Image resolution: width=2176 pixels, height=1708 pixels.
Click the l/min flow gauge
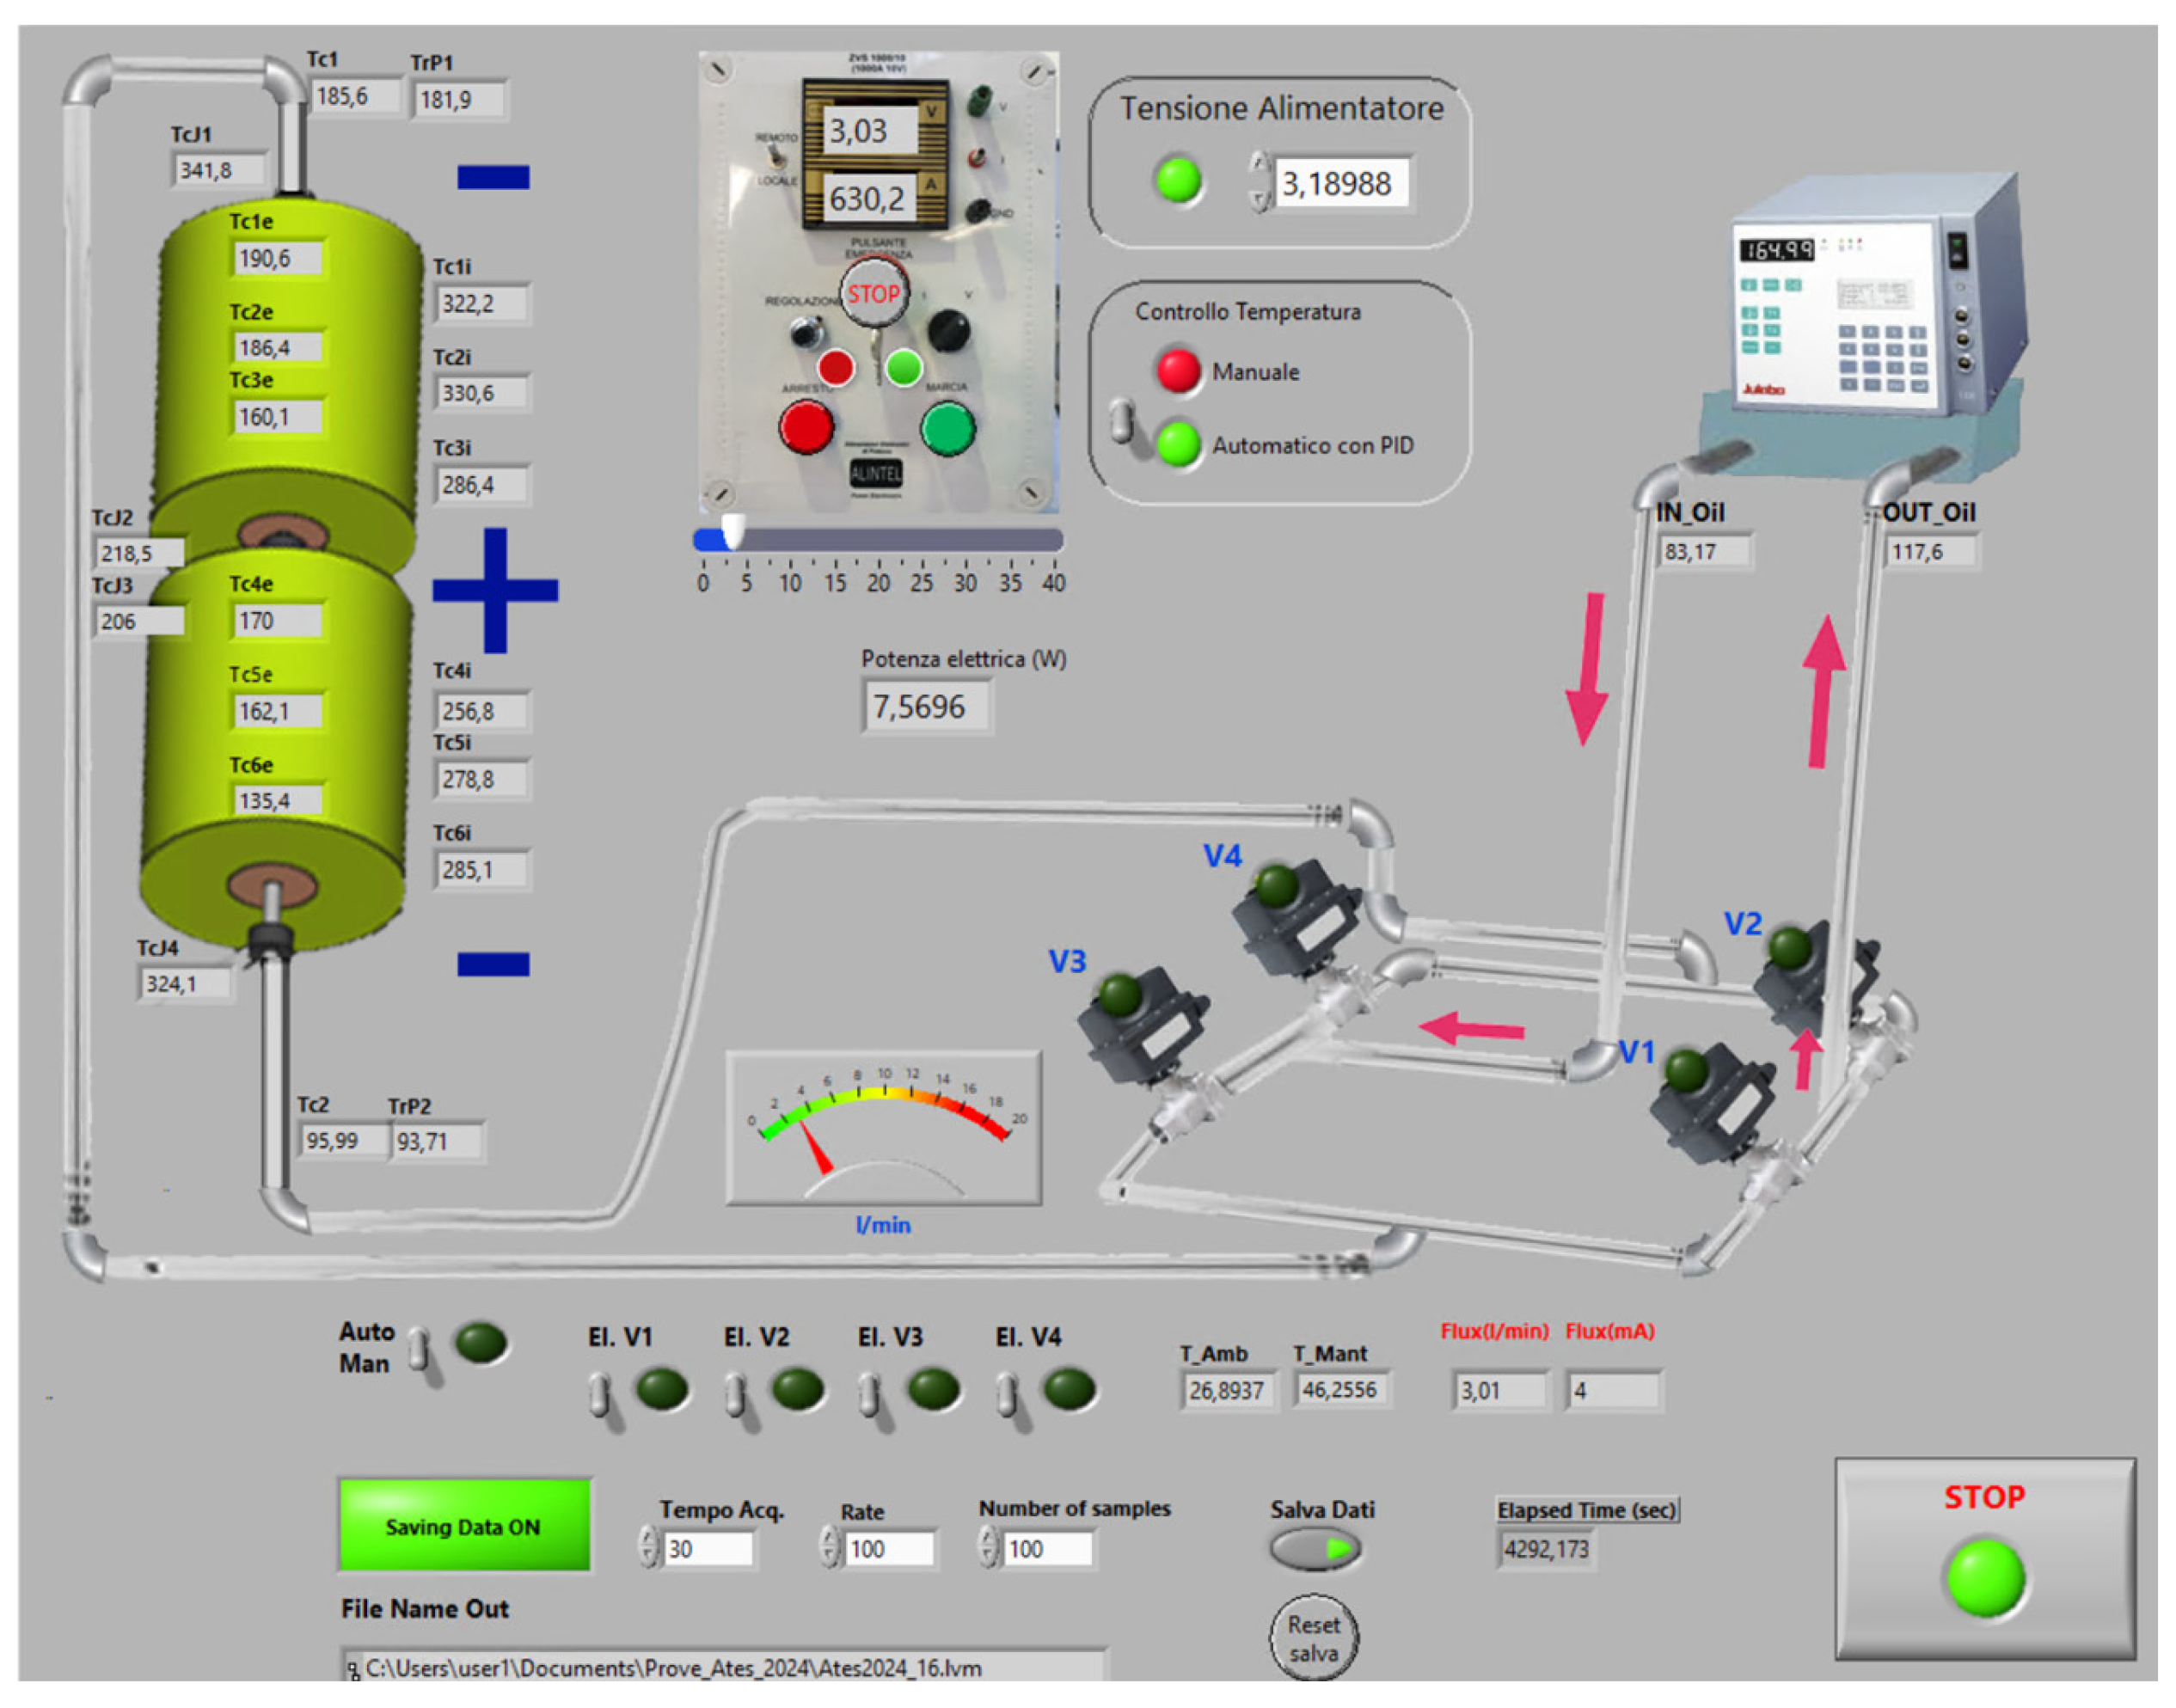pos(883,1127)
